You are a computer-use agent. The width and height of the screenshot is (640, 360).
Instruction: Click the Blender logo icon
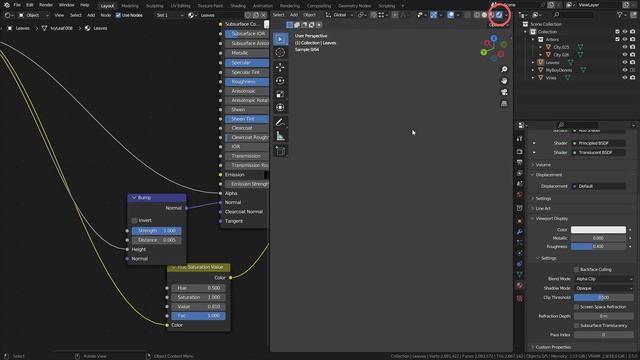[x=7, y=5]
